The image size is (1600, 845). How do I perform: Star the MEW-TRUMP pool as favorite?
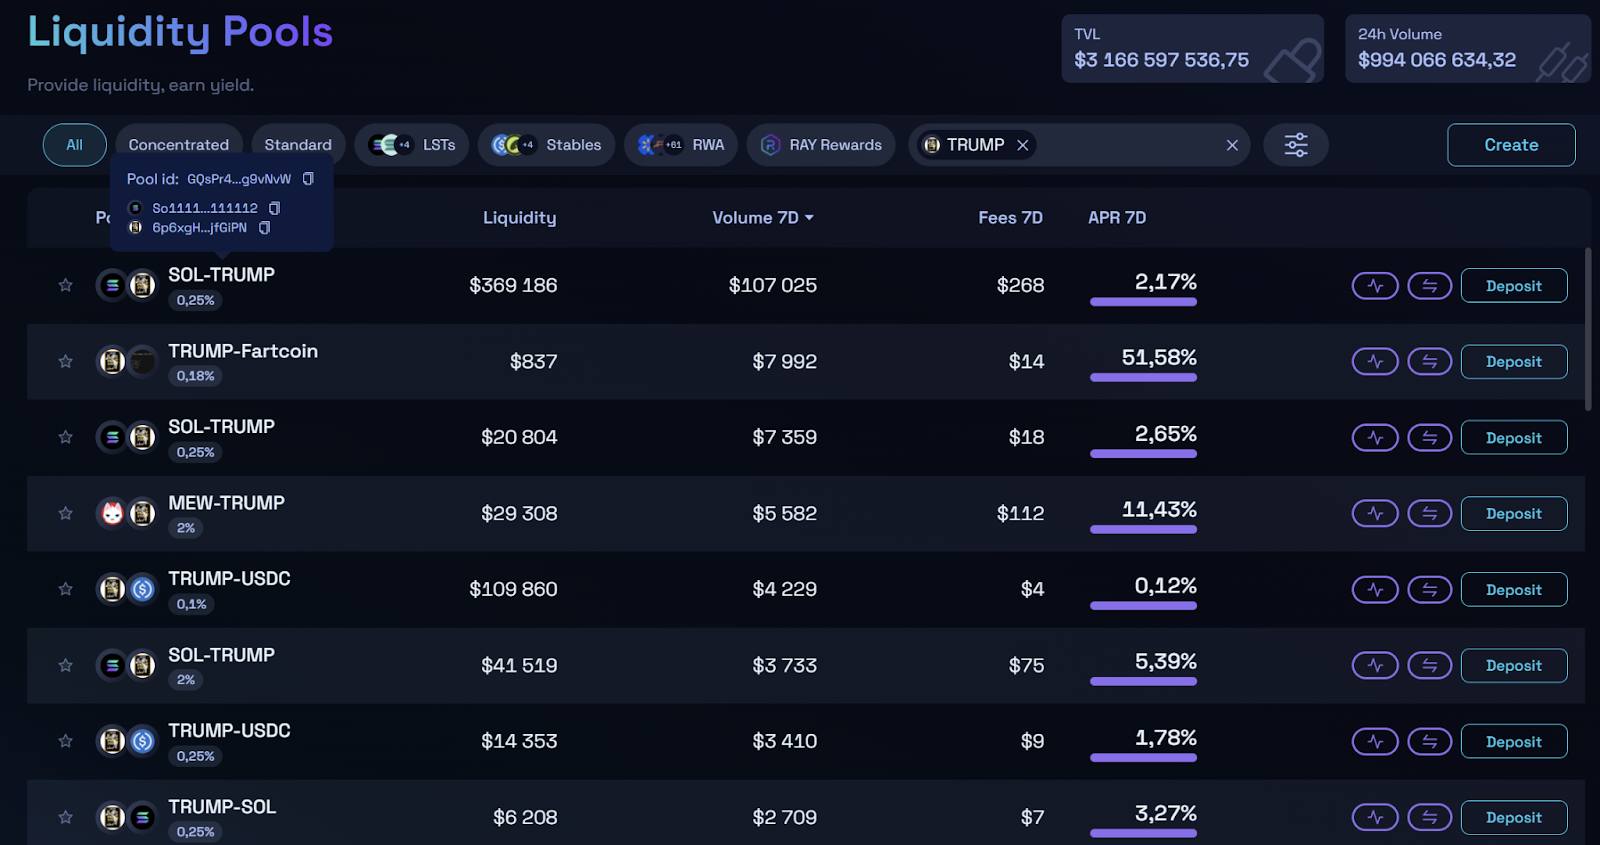(x=66, y=514)
